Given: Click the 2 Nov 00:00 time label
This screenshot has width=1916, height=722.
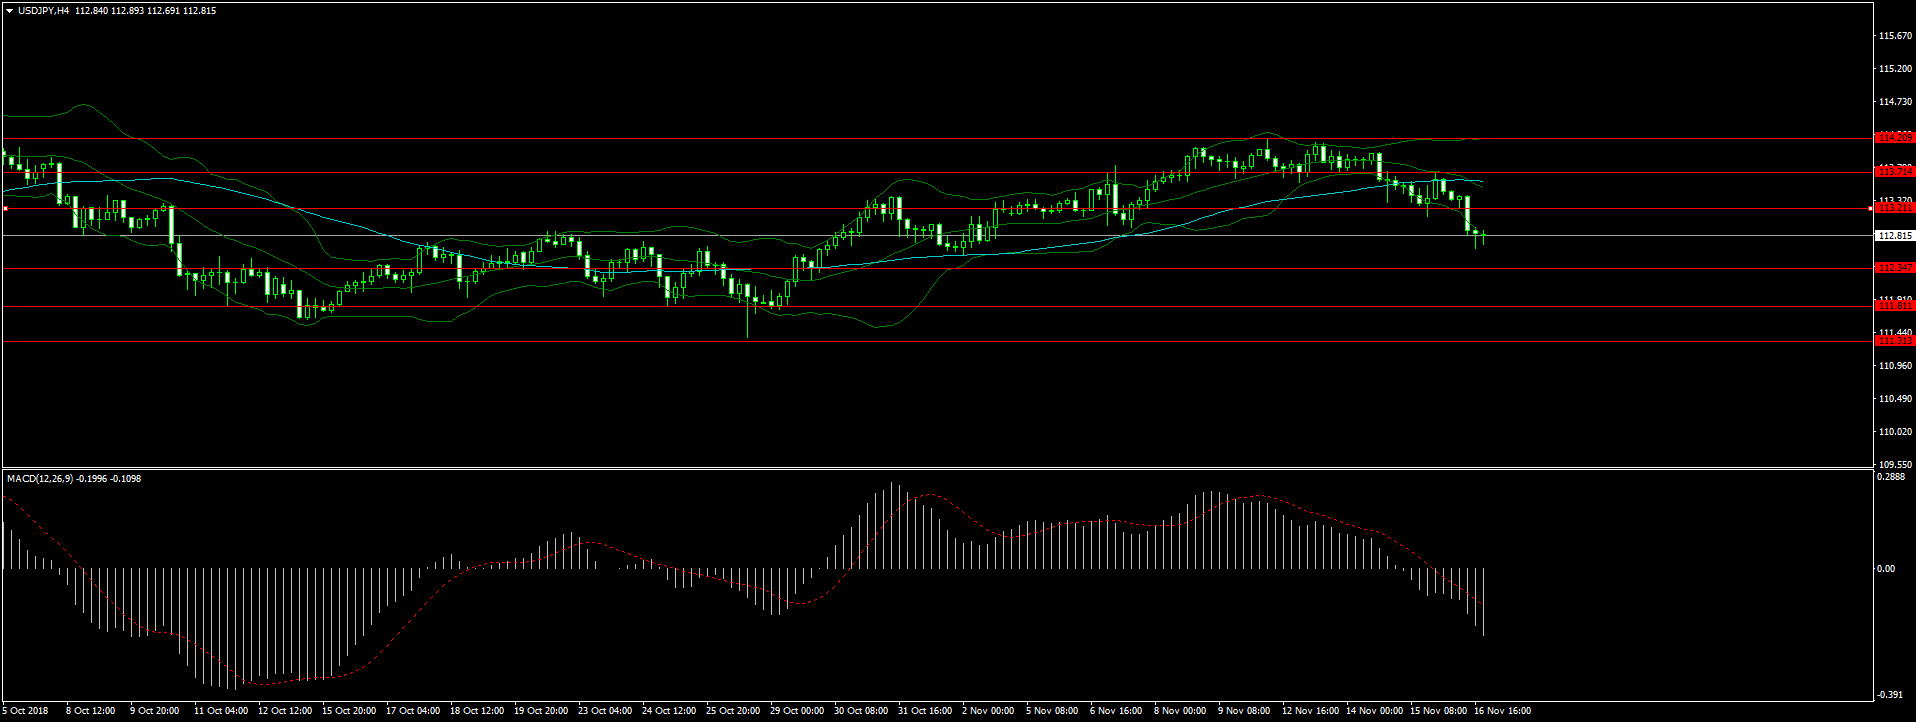Looking at the screenshot, I should [x=988, y=711].
